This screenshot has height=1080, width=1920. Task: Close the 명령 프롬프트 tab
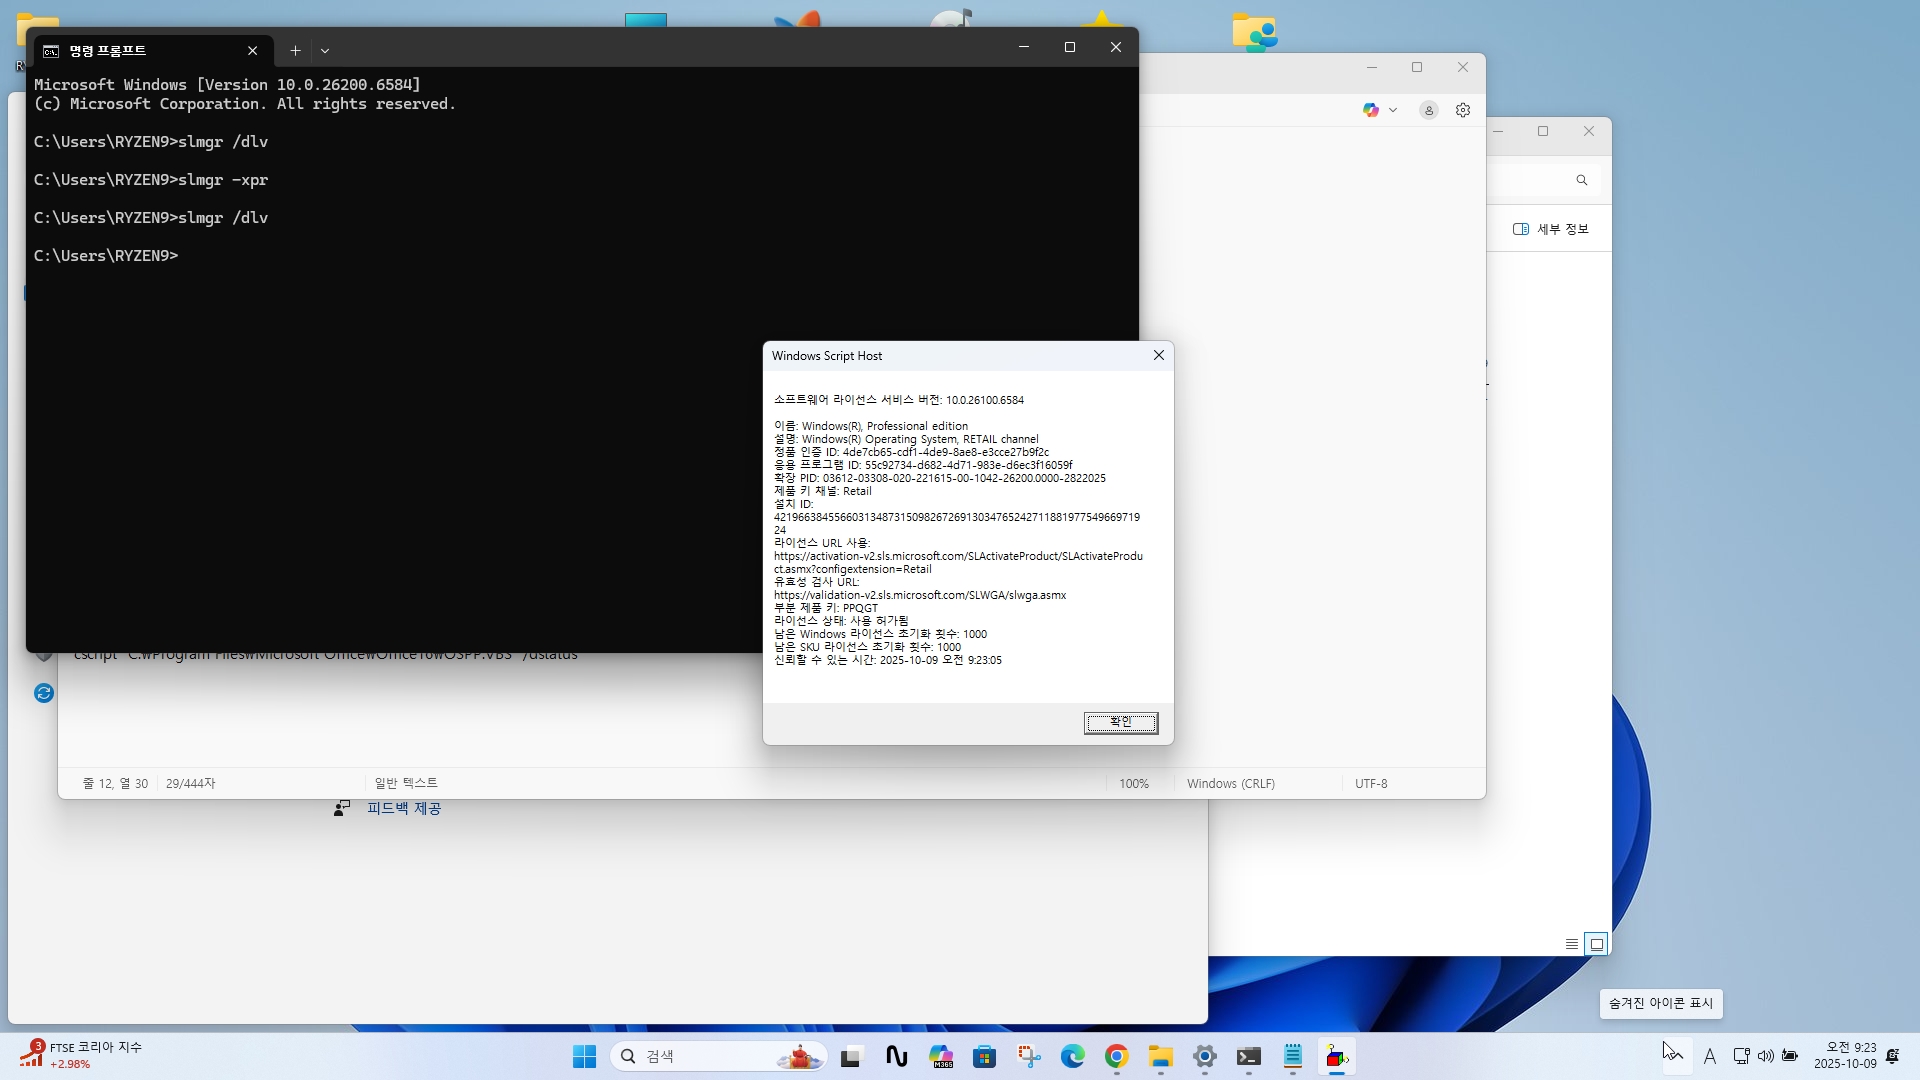tap(253, 50)
